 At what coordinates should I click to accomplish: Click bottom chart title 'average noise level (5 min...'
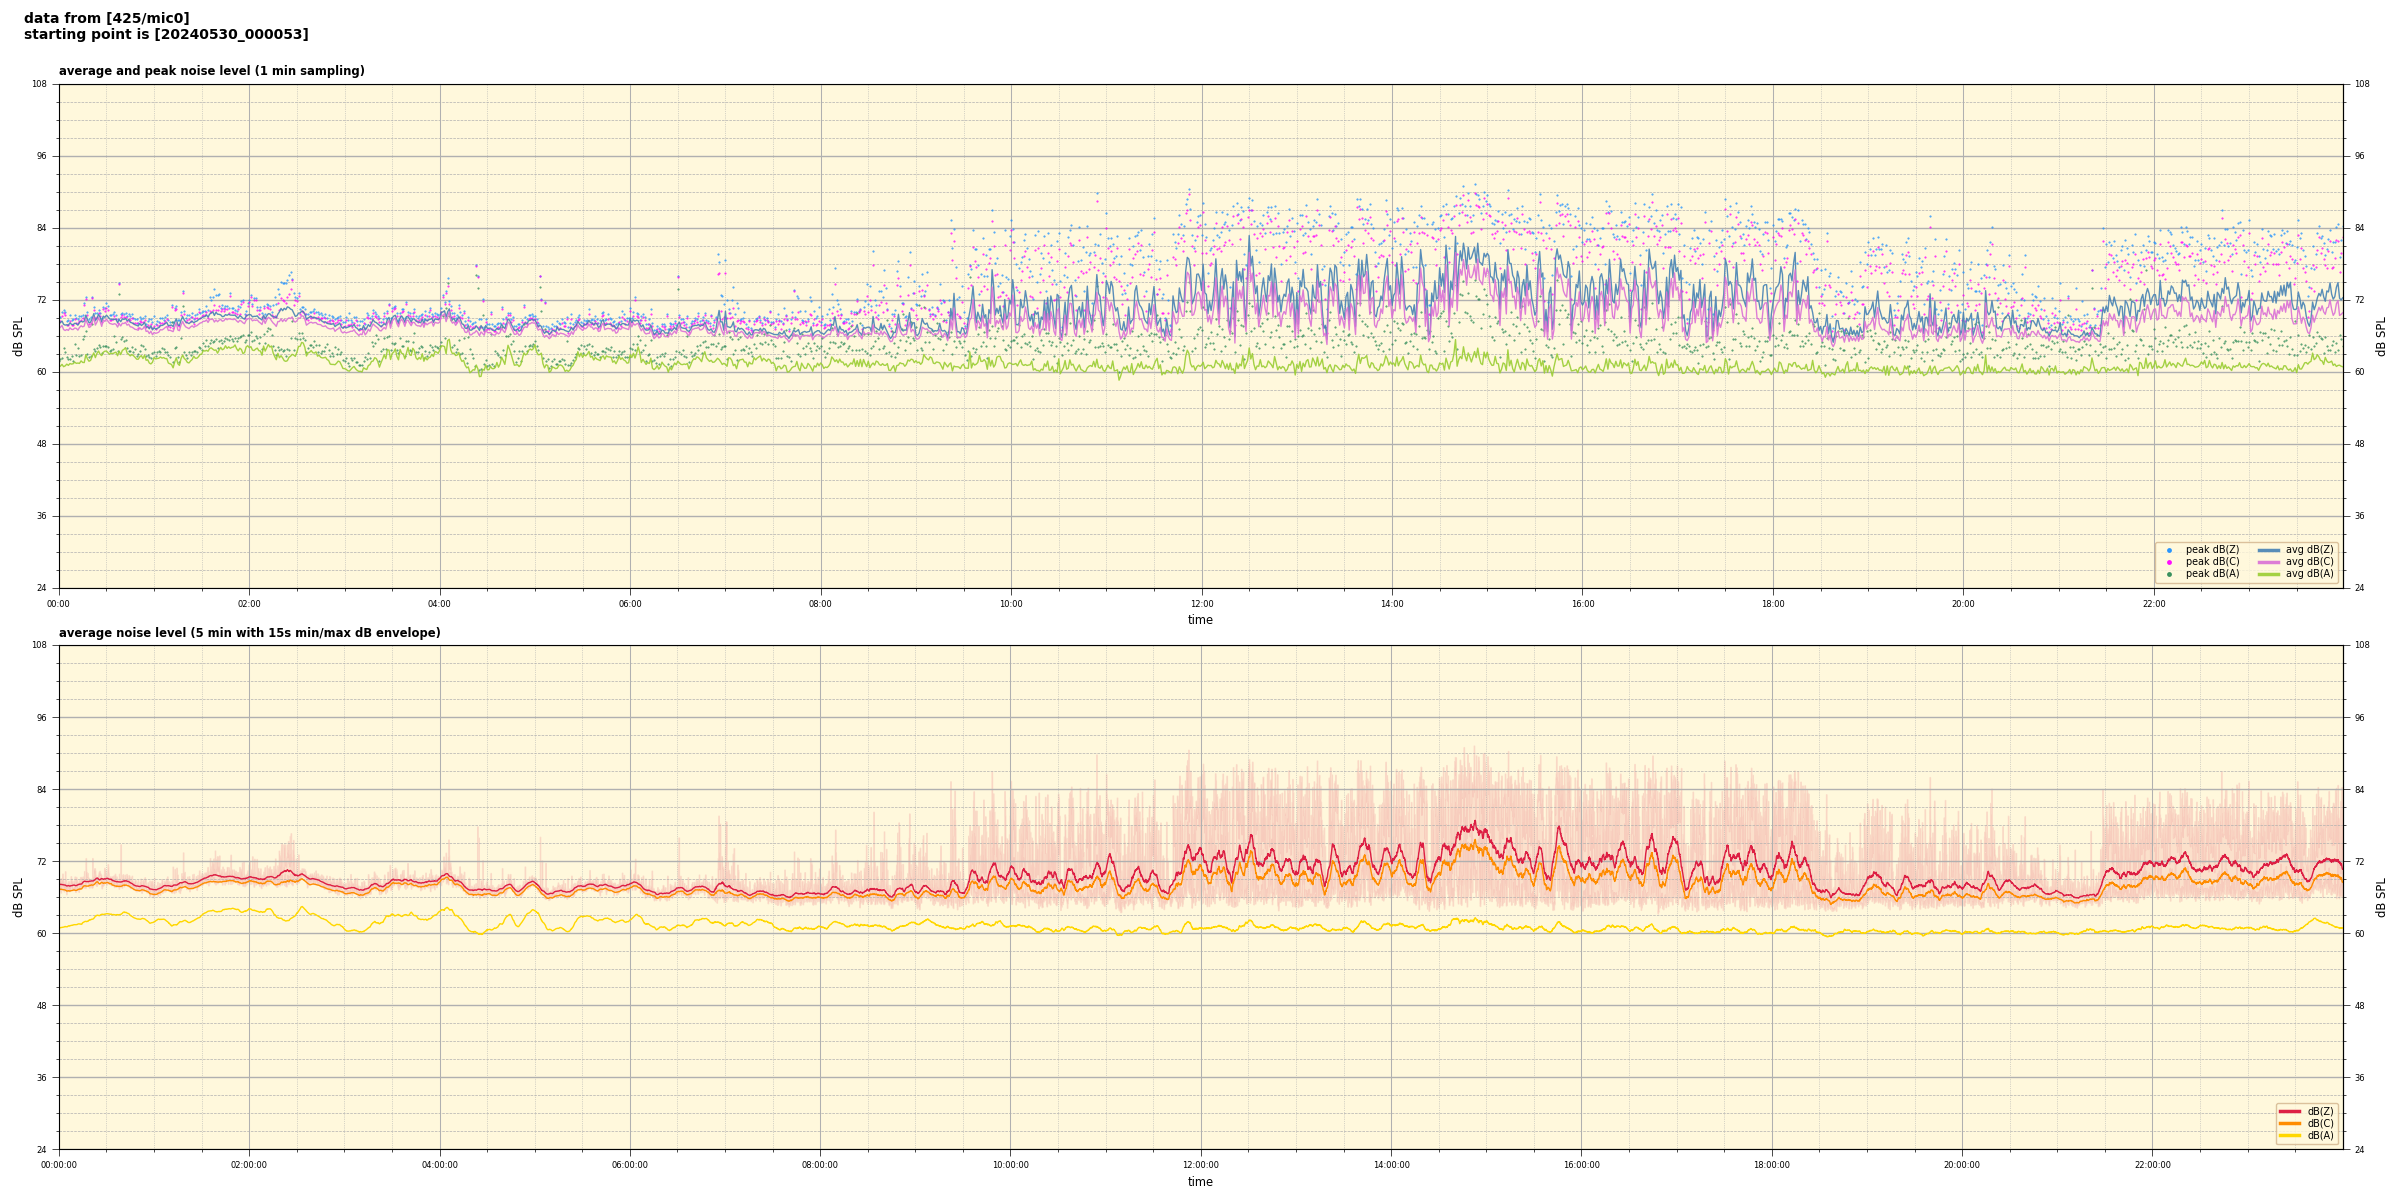coord(249,633)
